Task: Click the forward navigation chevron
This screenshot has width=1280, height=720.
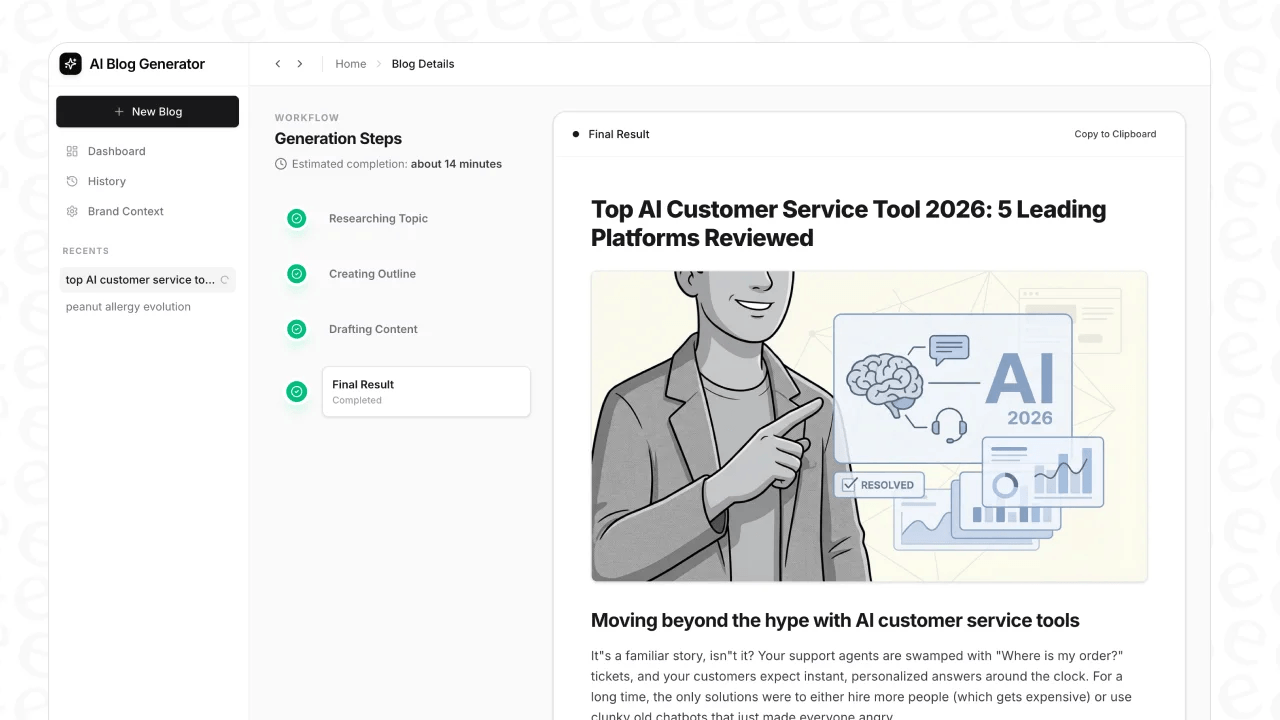Action: tap(299, 63)
